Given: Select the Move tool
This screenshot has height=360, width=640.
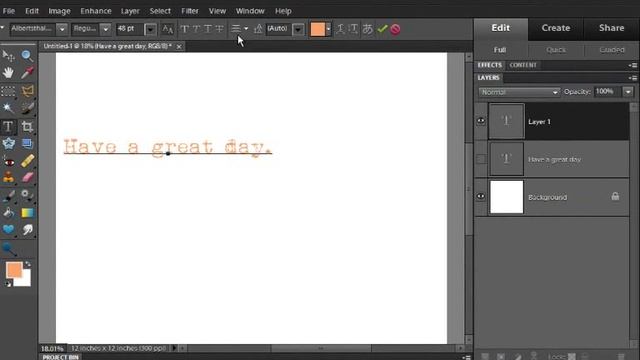Looking at the screenshot, I should tap(8, 55).
